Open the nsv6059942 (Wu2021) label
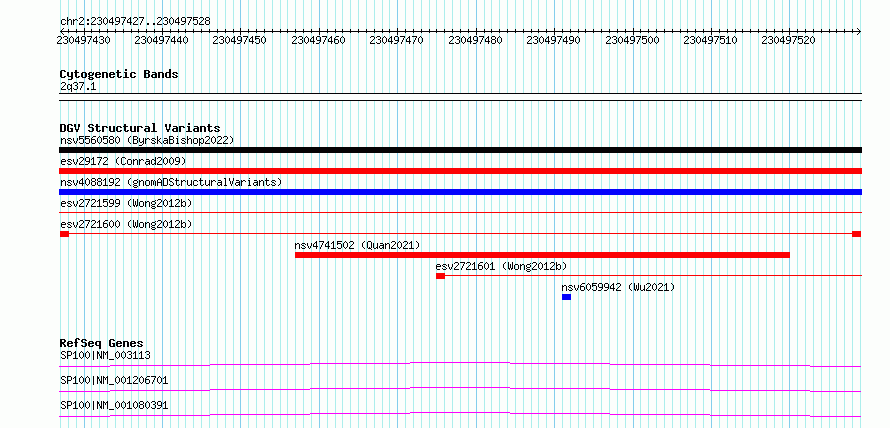 618,287
